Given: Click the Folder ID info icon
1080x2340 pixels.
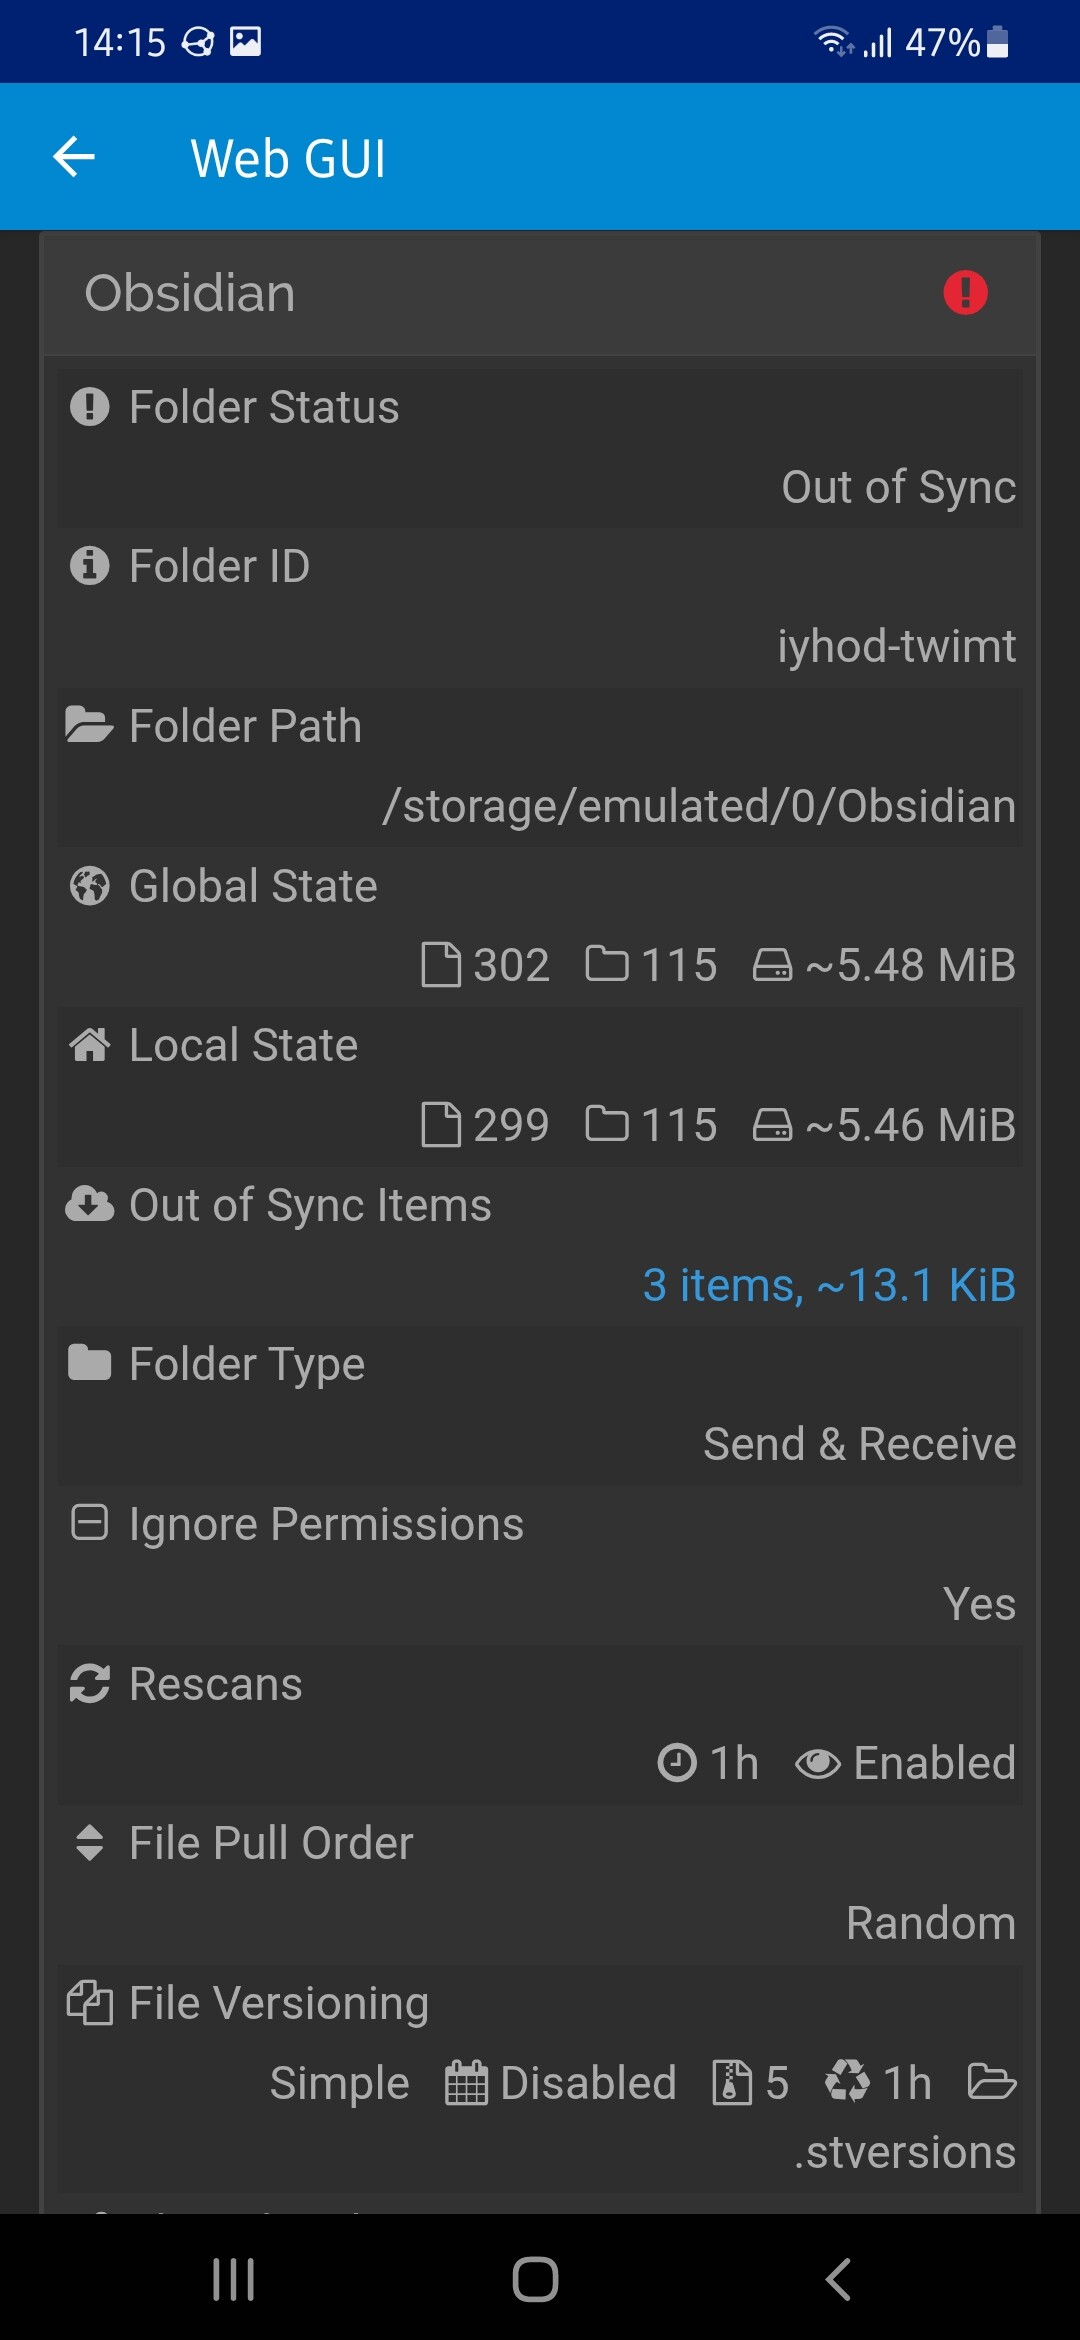Looking at the screenshot, I should (x=90, y=566).
